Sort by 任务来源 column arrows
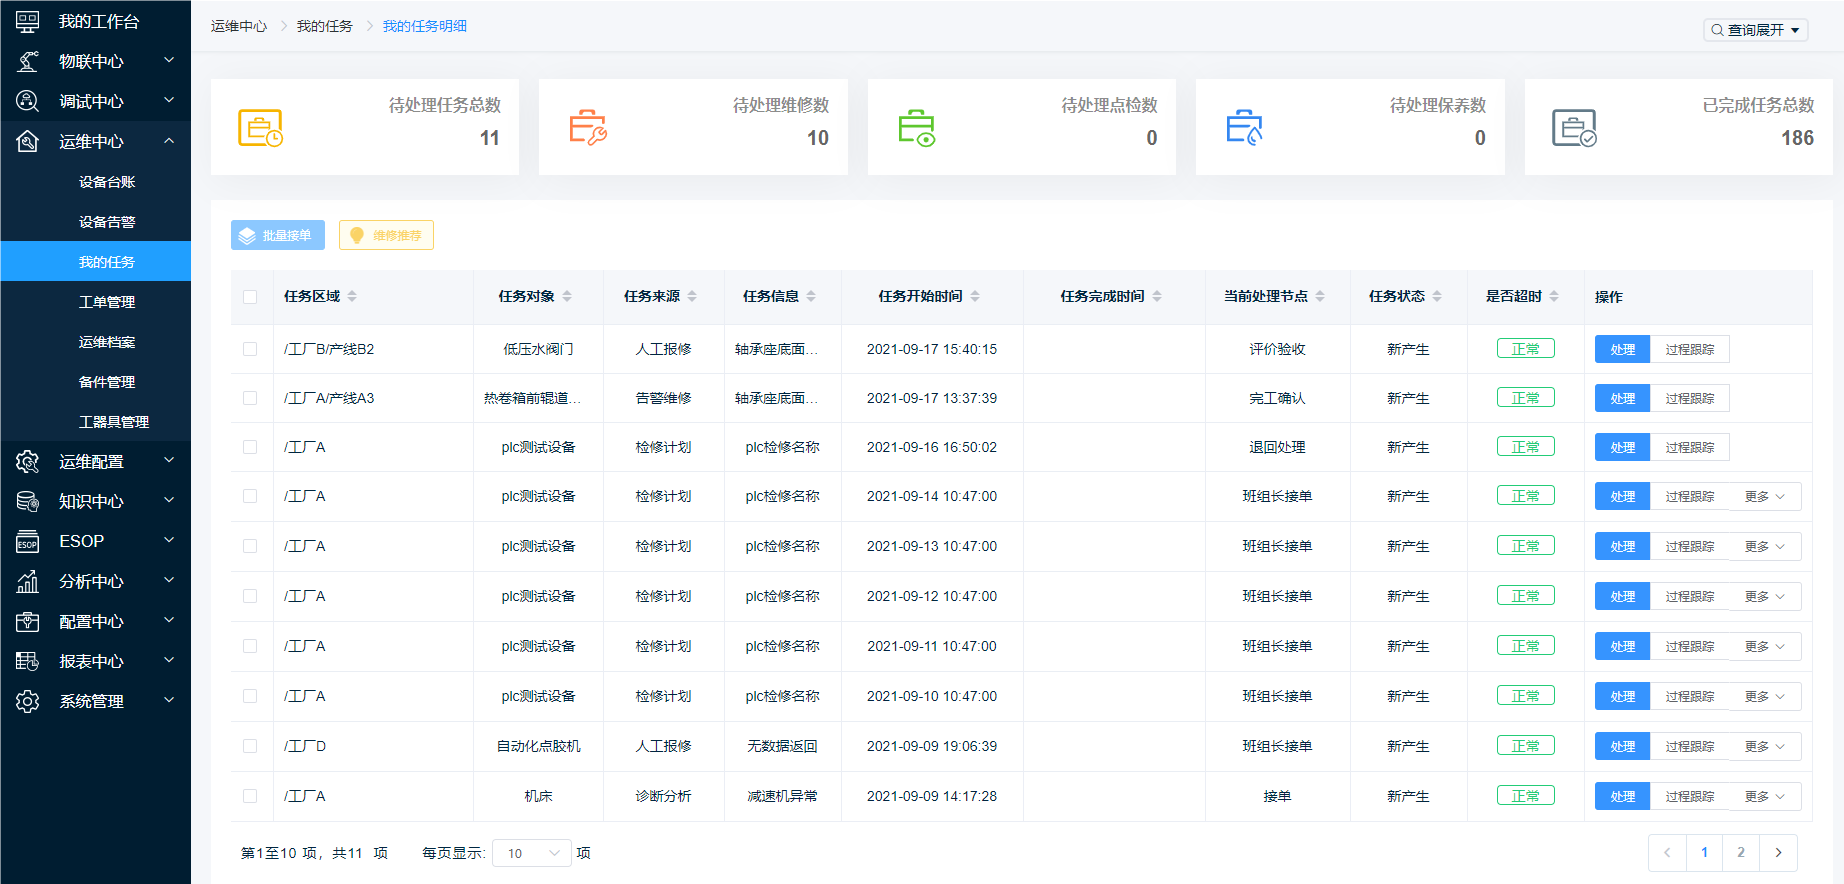The width and height of the screenshot is (1844, 884). click(692, 296)
